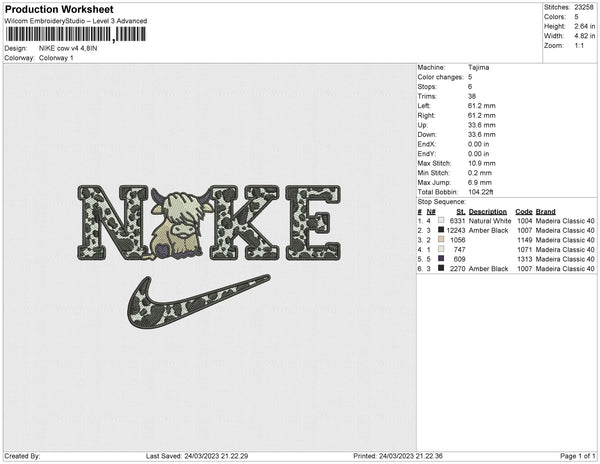Click the design name 'NIKE cow v4 4,8IN'

pyautogui.click(x=68, y=48)
